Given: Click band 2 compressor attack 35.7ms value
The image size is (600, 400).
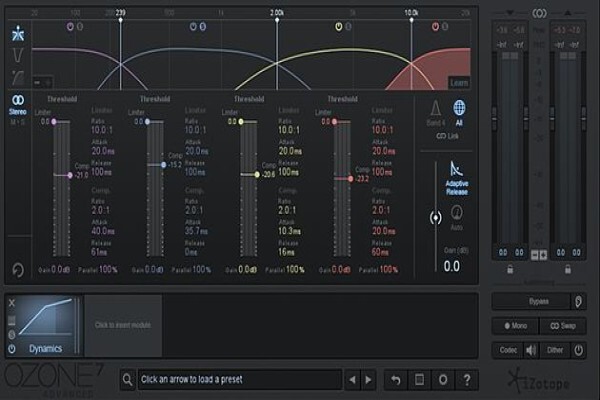Looking at the screenshot, I should tap(196, 231).
